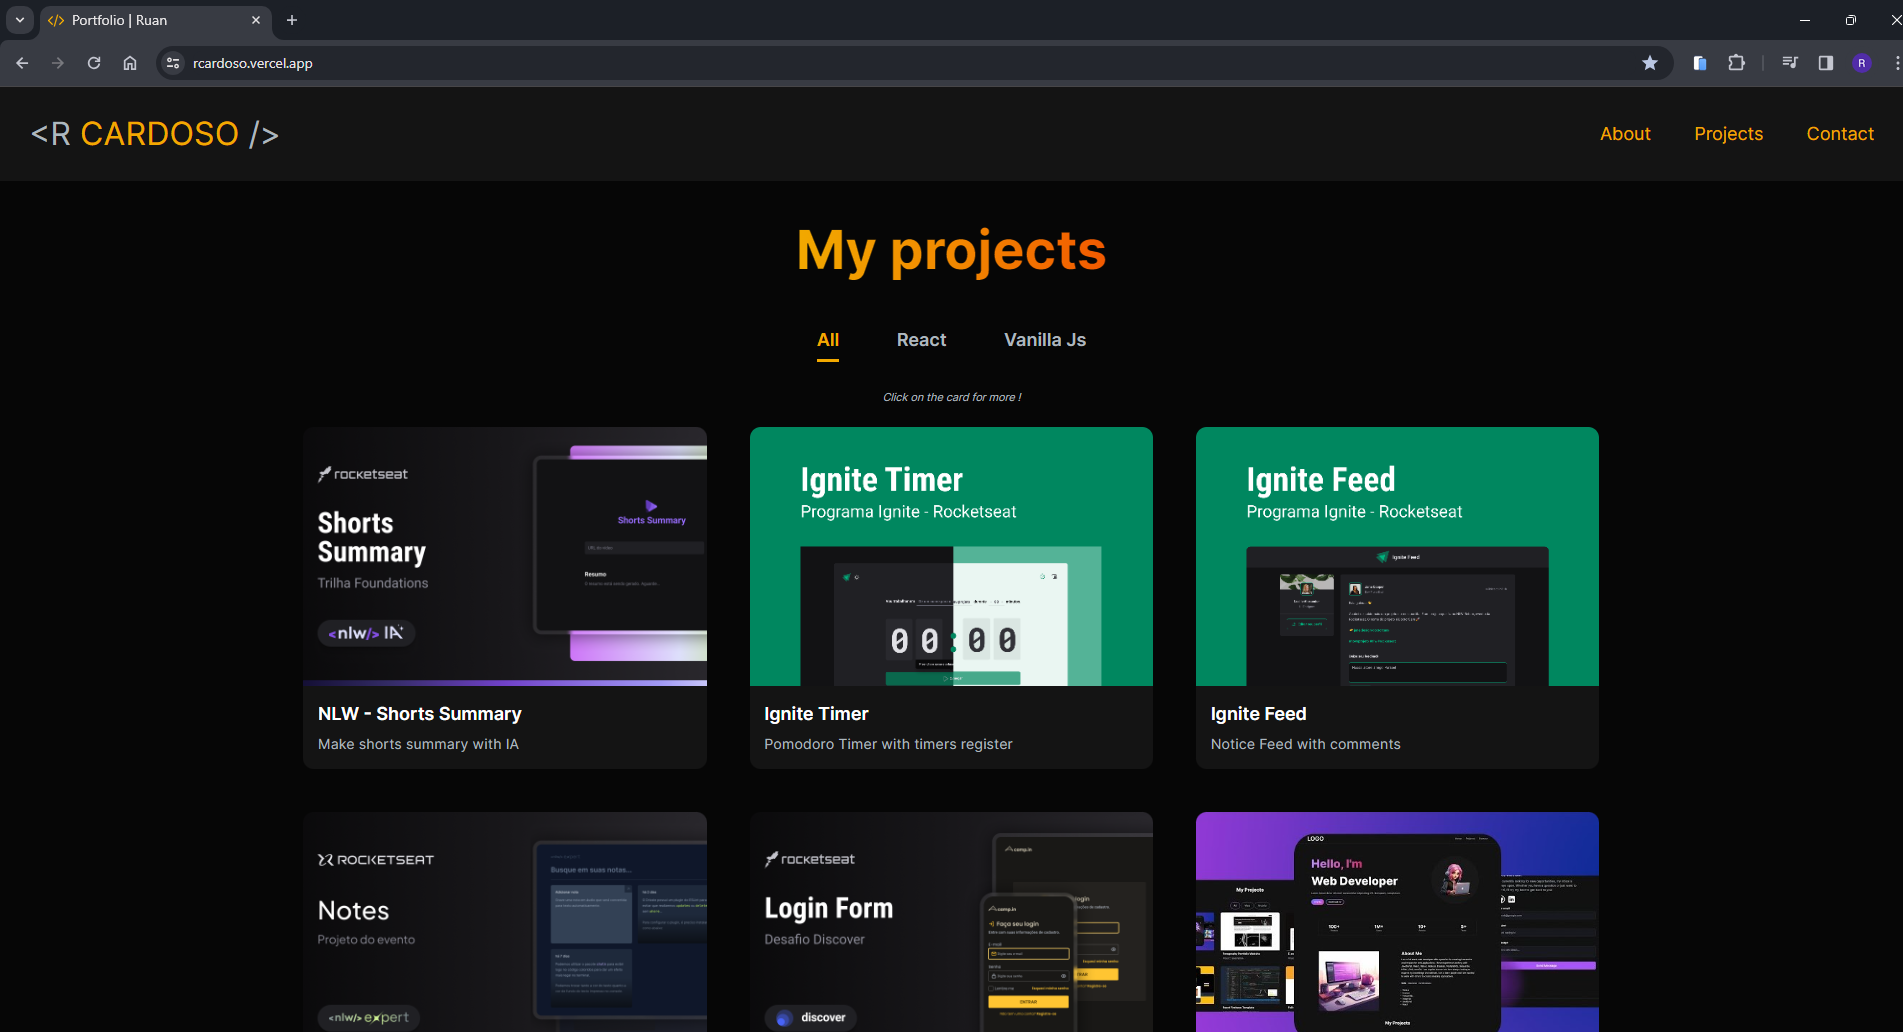Filter projects by Vanilla Js
The height and width of the screenshot is (1032, 1903).
(x=1045, y=340)
